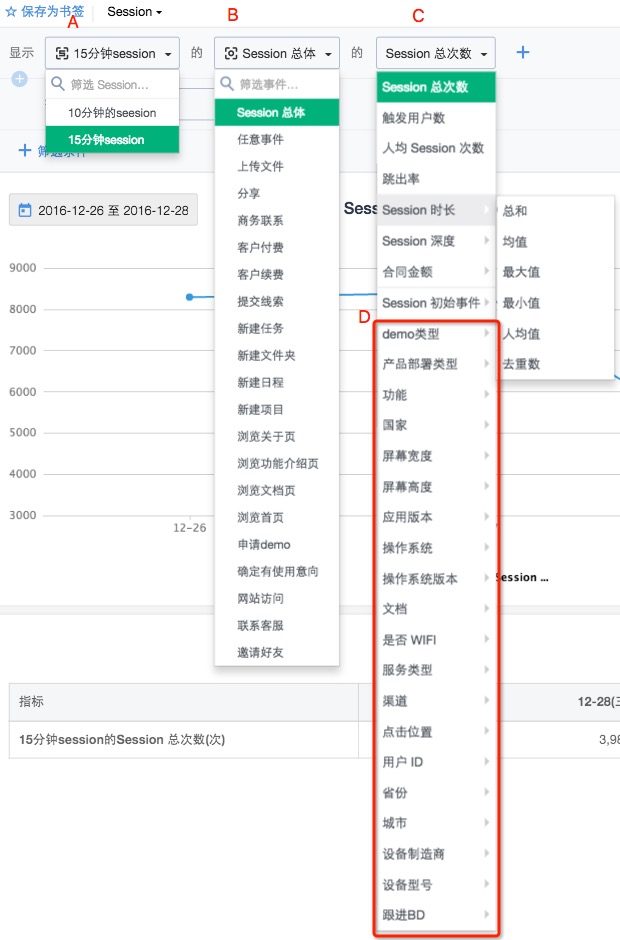Choose 商务联系 event

click(277, 220)
